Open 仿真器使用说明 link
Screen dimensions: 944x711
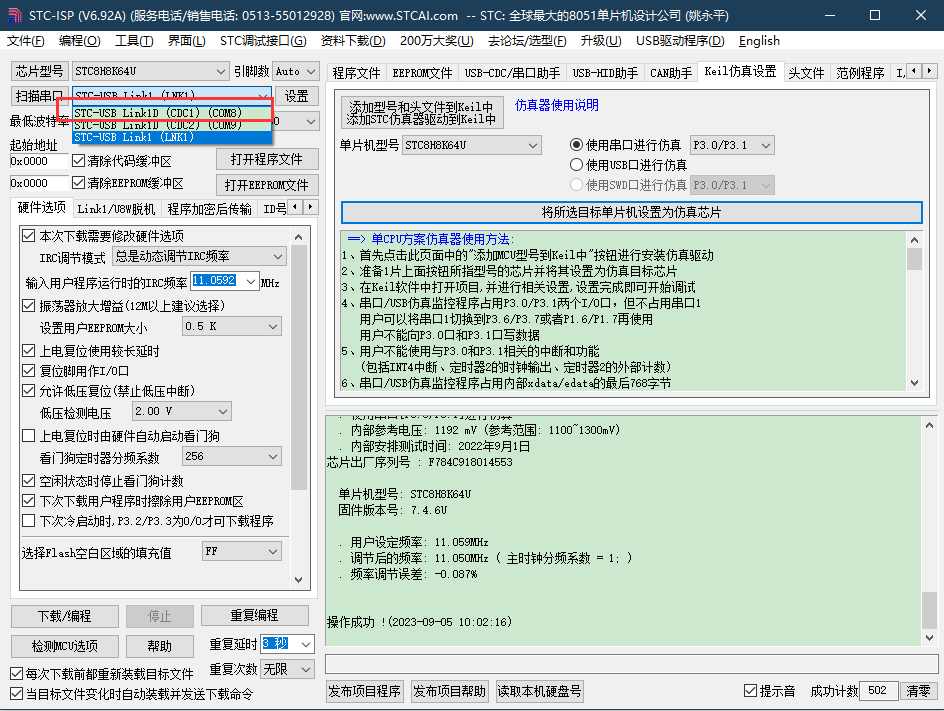(556, 105)
